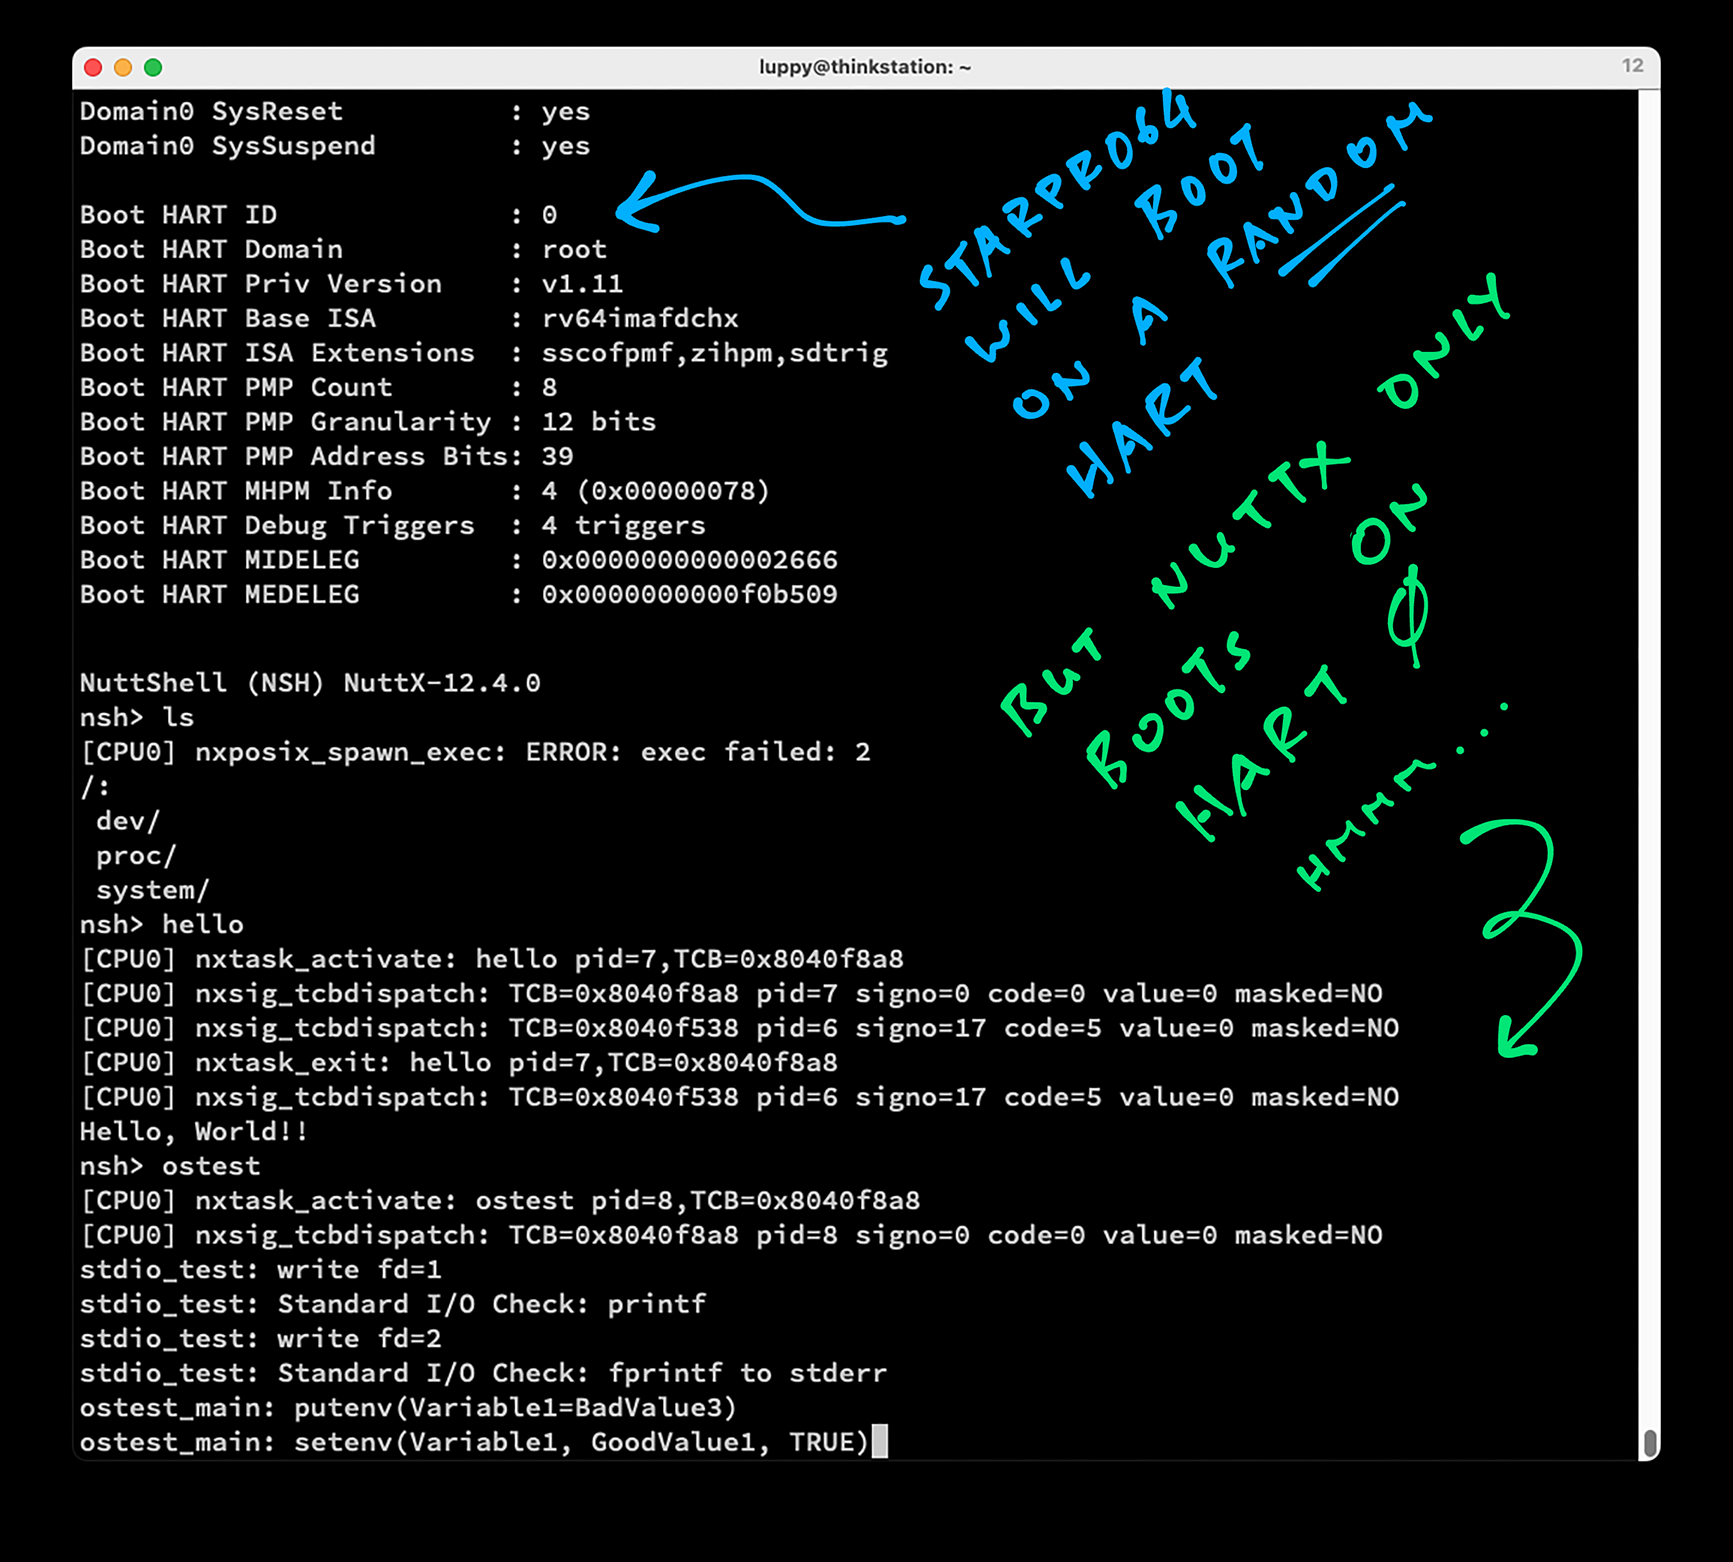The height and width of the screenshot is (1562, 1733).
Task: Click the 'system/' directory entry
Action: pos(152,890)
